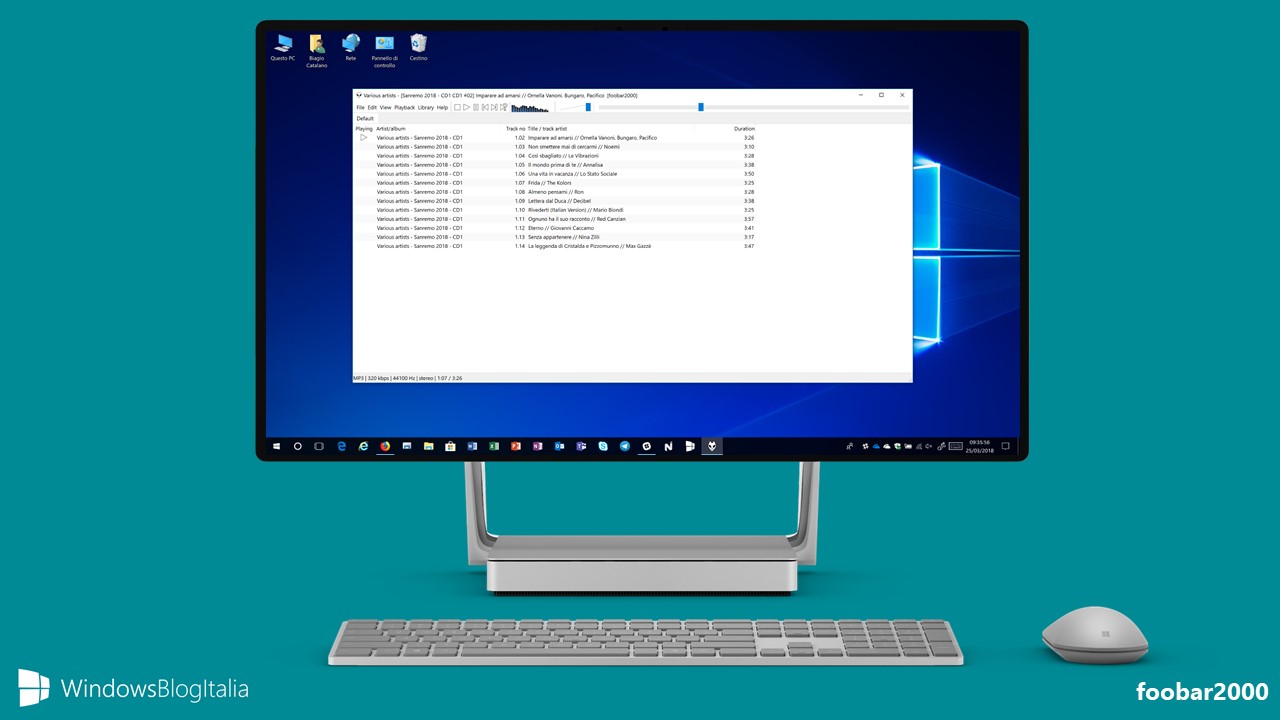
Task: Open File Explorer from the taskbar
Action: 429,446
